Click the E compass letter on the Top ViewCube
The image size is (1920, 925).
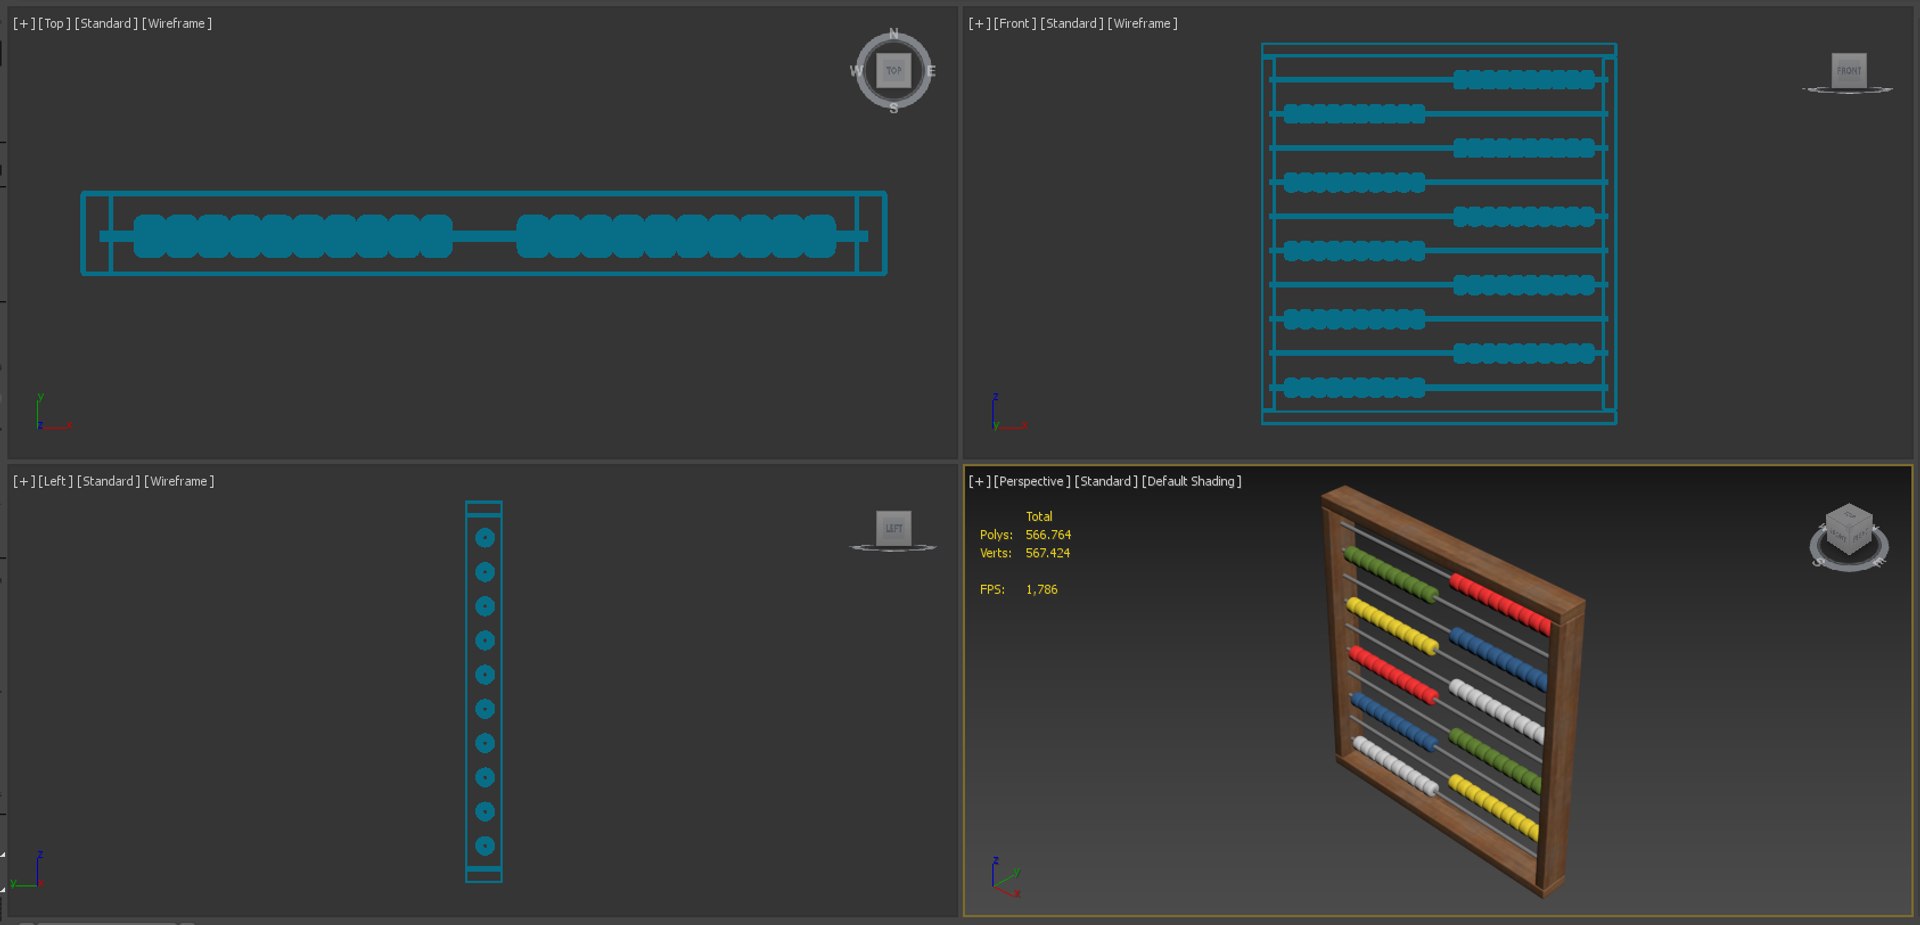coord(931,71)
